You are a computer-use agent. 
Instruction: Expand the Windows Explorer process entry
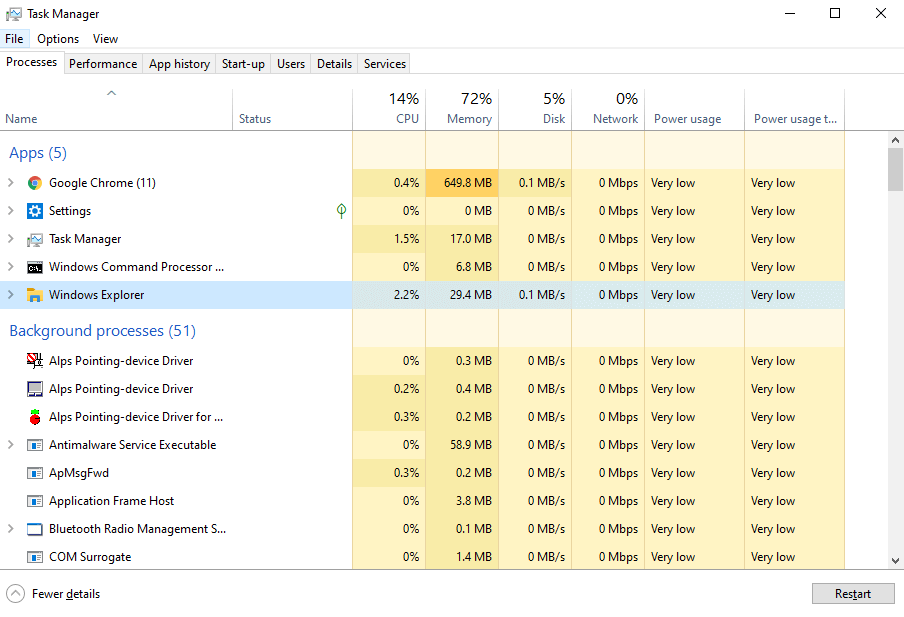click(x=11, y=294)
